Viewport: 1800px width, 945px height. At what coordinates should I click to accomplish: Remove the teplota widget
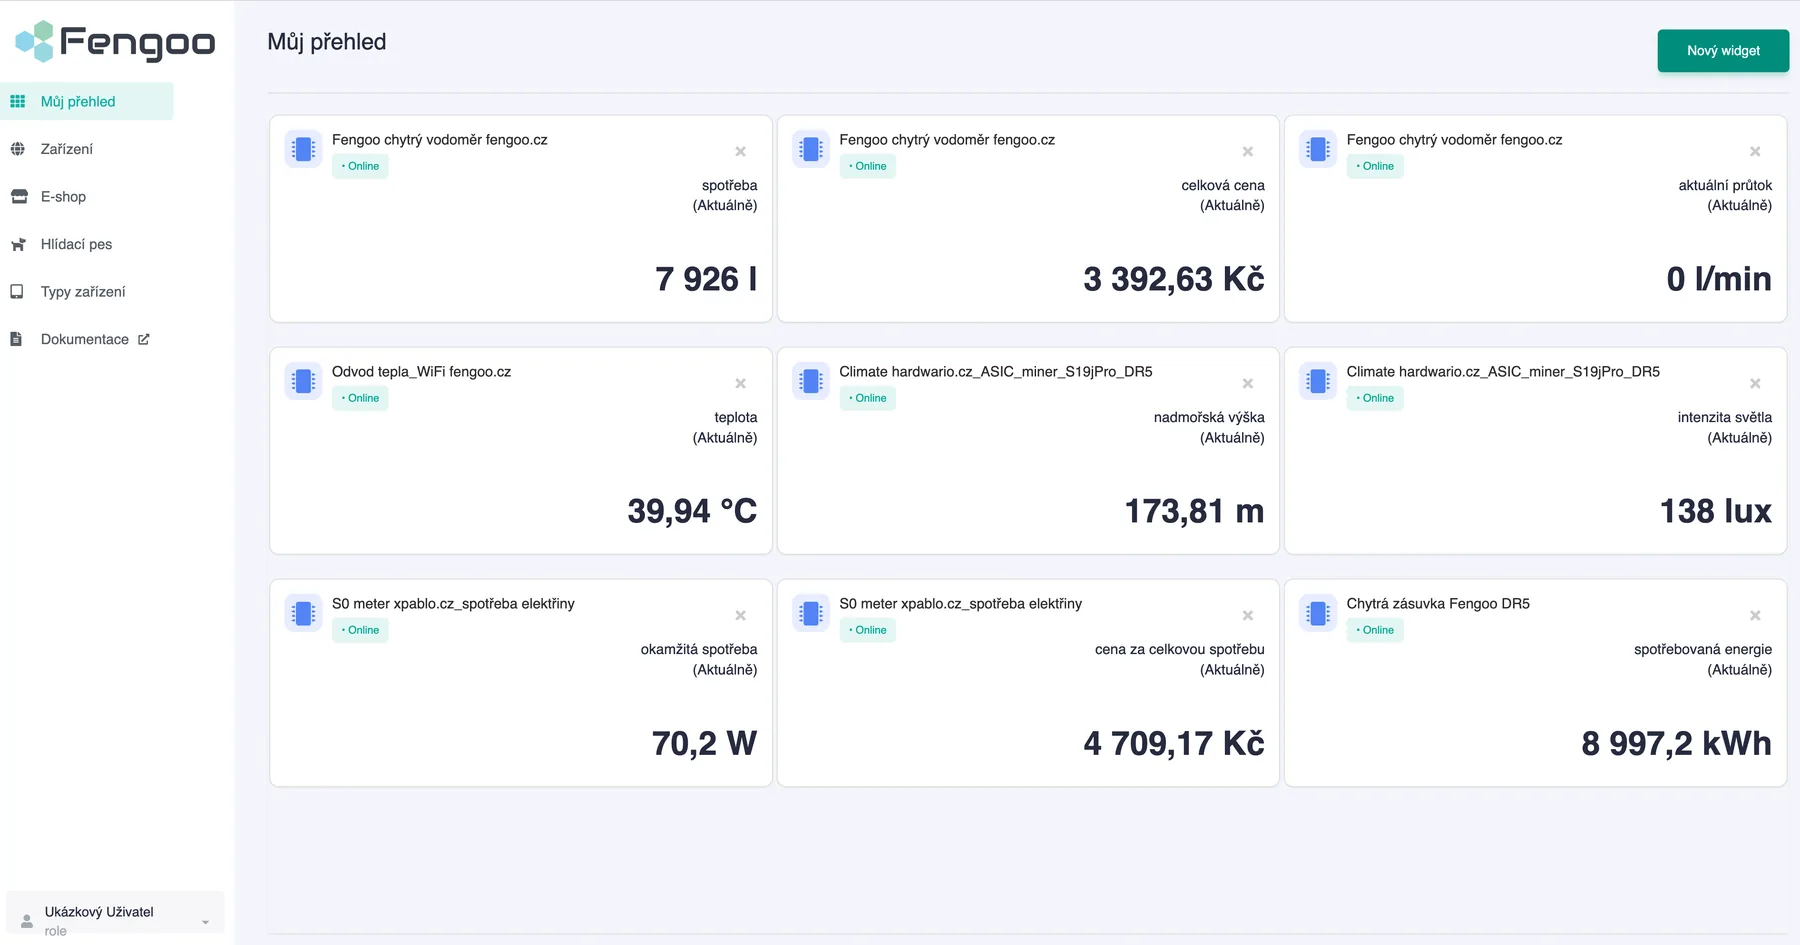point(741,384)
